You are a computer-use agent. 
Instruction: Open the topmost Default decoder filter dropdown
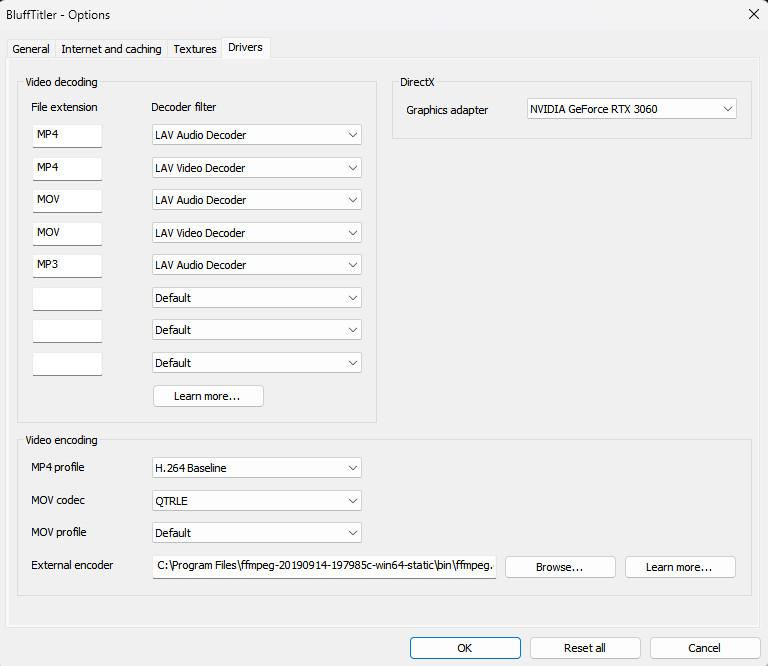click(x=257, y=298)
